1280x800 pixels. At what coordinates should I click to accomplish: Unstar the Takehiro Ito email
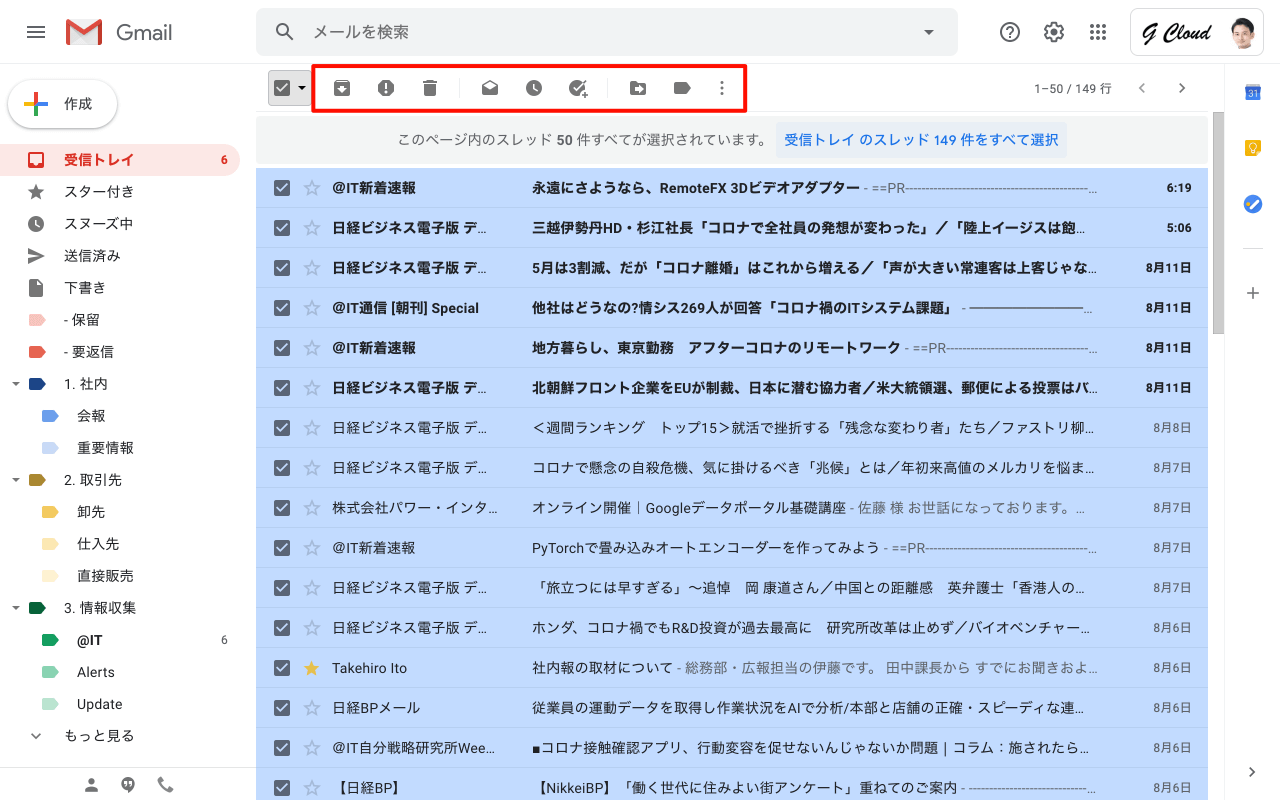pos(311,668)
